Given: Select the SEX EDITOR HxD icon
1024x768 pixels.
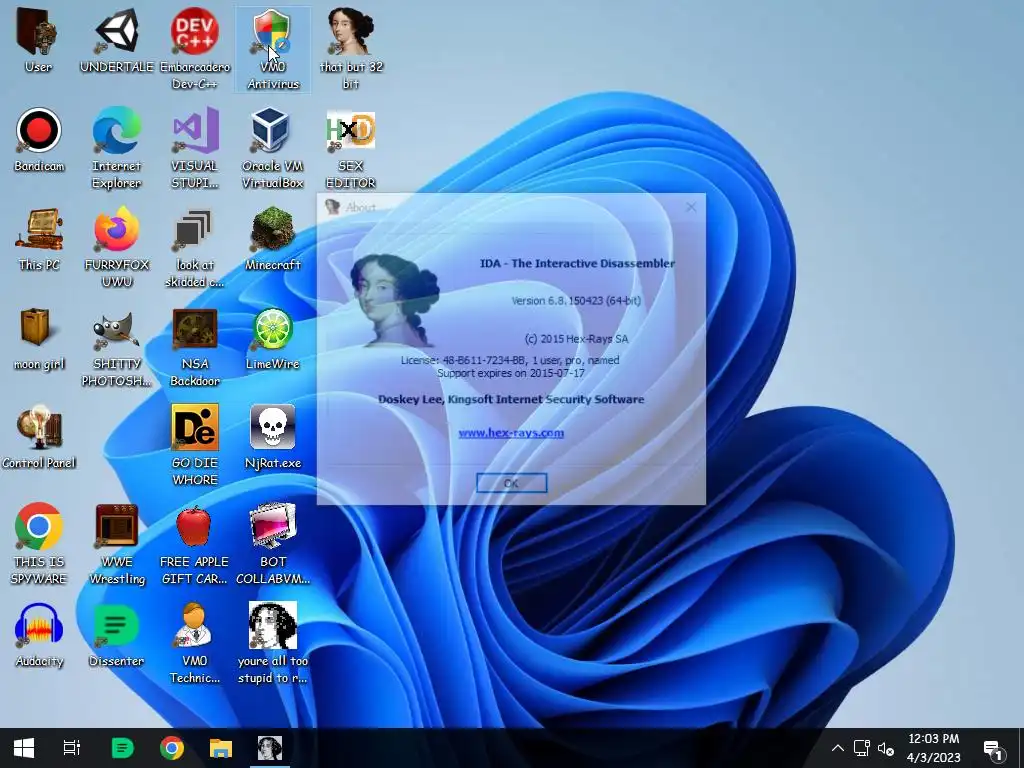Looking at the screenshot, I should (x=351, y=148).
